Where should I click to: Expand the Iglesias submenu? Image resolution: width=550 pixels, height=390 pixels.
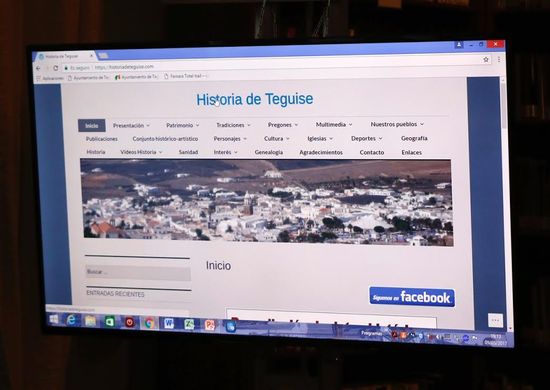click(x=320, y=139)
